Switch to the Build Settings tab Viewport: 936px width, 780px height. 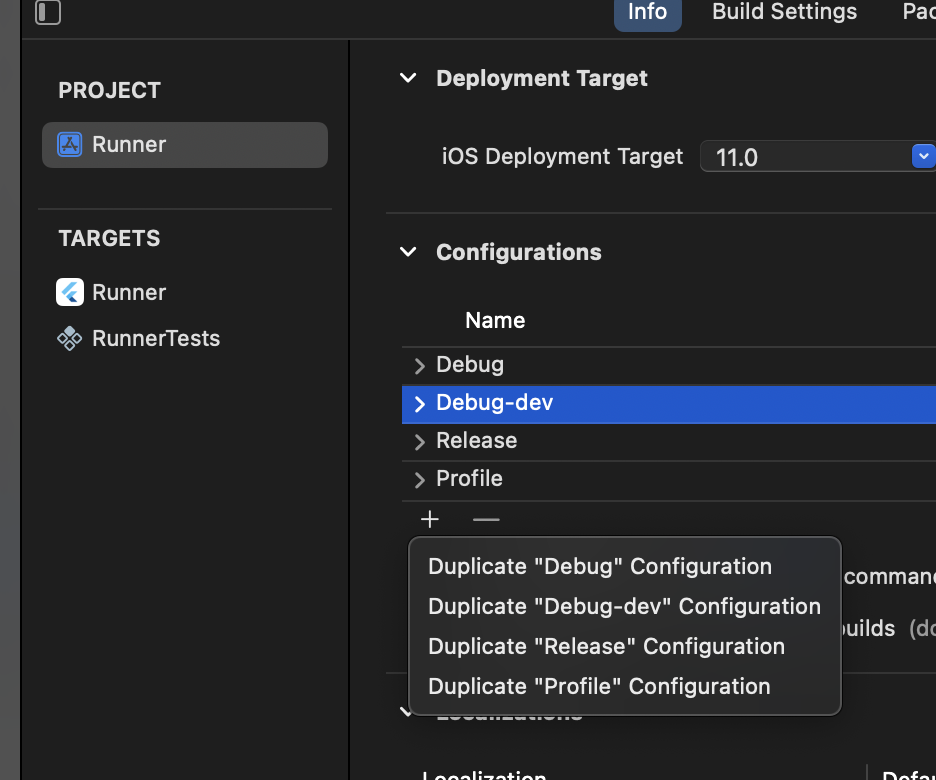[784, 12]
